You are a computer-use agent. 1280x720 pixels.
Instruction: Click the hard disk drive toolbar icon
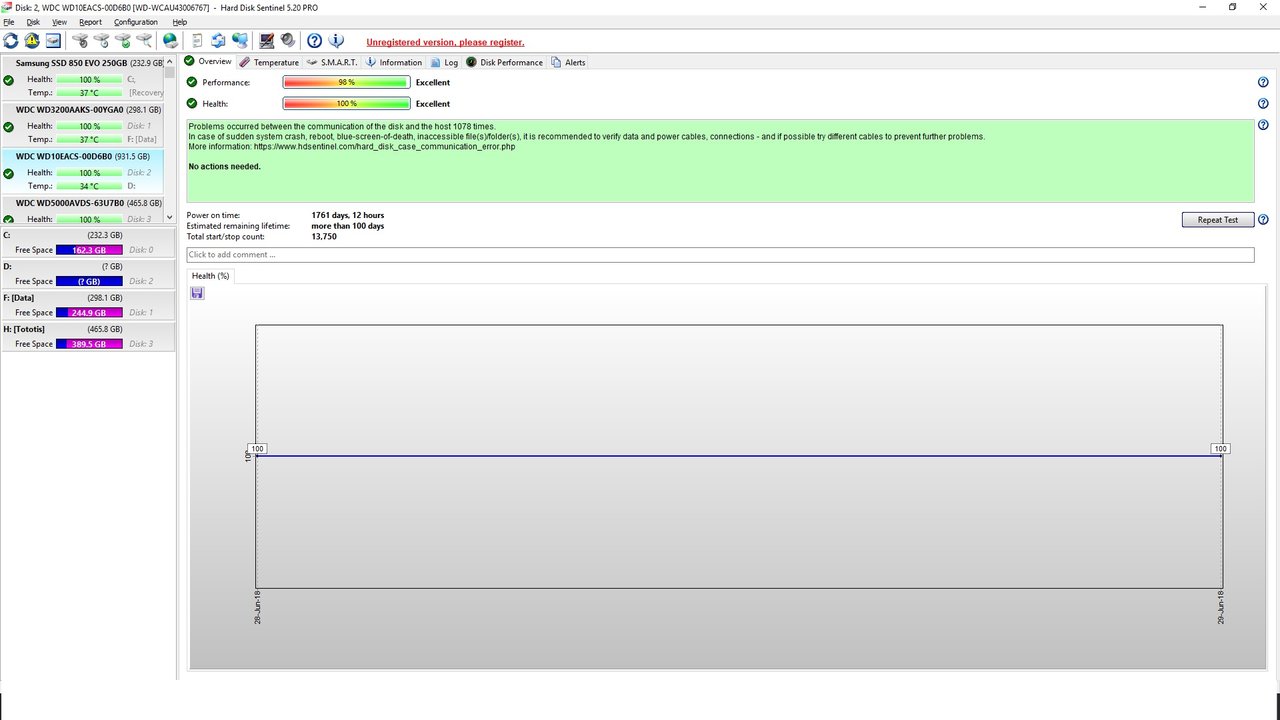[x=53, y=41]
